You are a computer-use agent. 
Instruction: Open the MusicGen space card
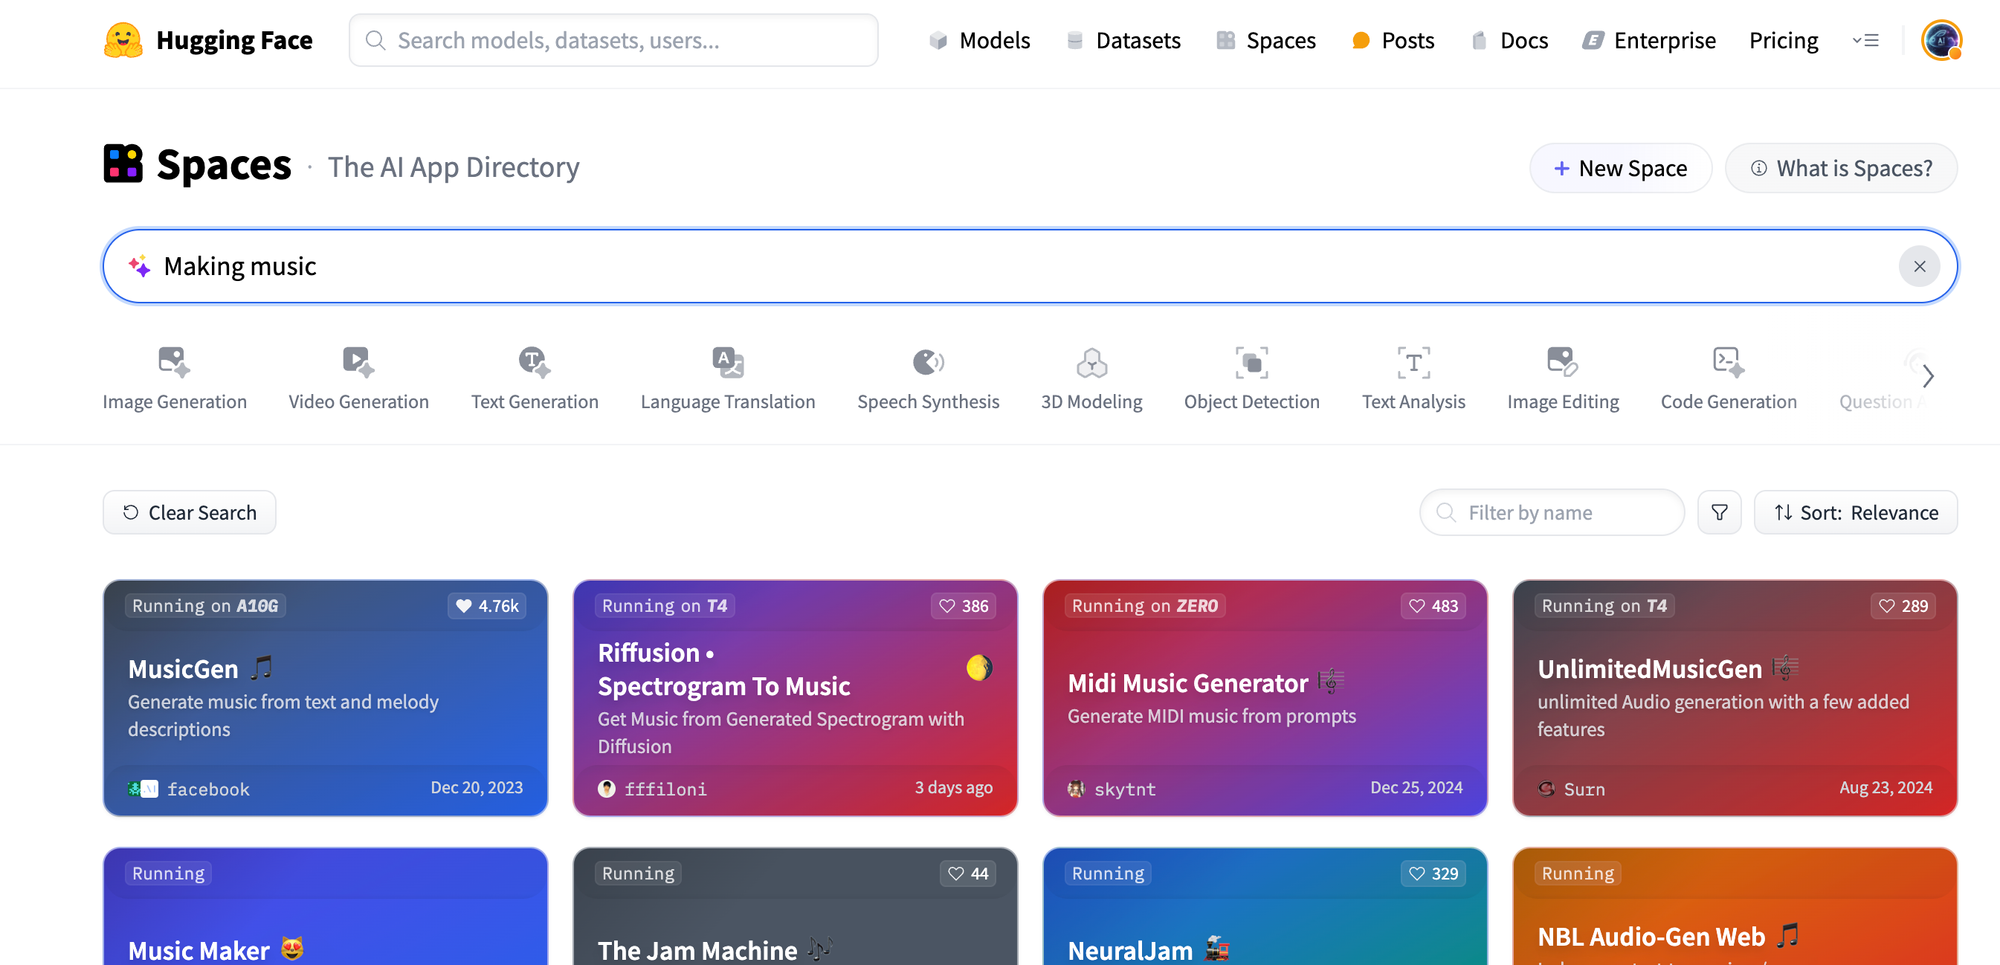tap(325, 698)
